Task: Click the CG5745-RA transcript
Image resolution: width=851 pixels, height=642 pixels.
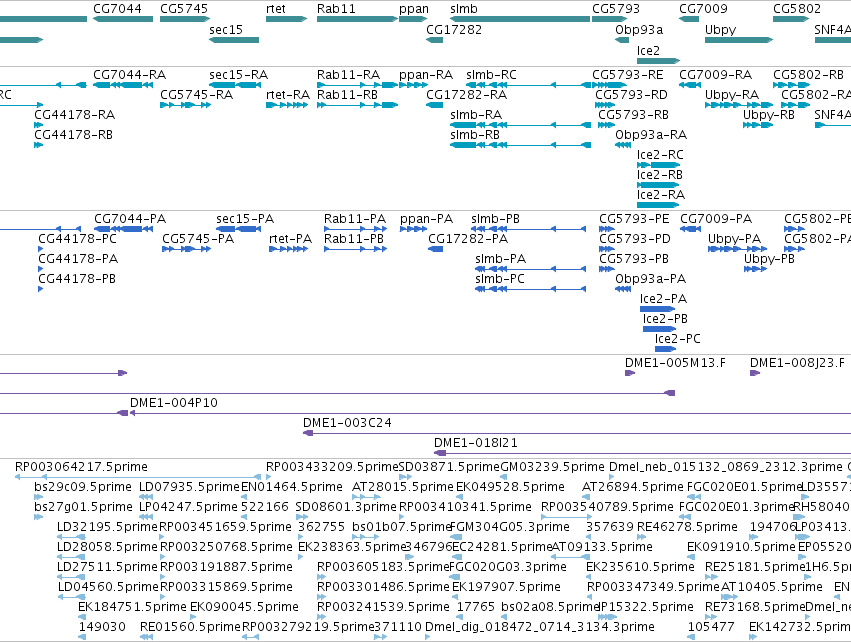Action: pyautogui.click(x=186, y=105)
